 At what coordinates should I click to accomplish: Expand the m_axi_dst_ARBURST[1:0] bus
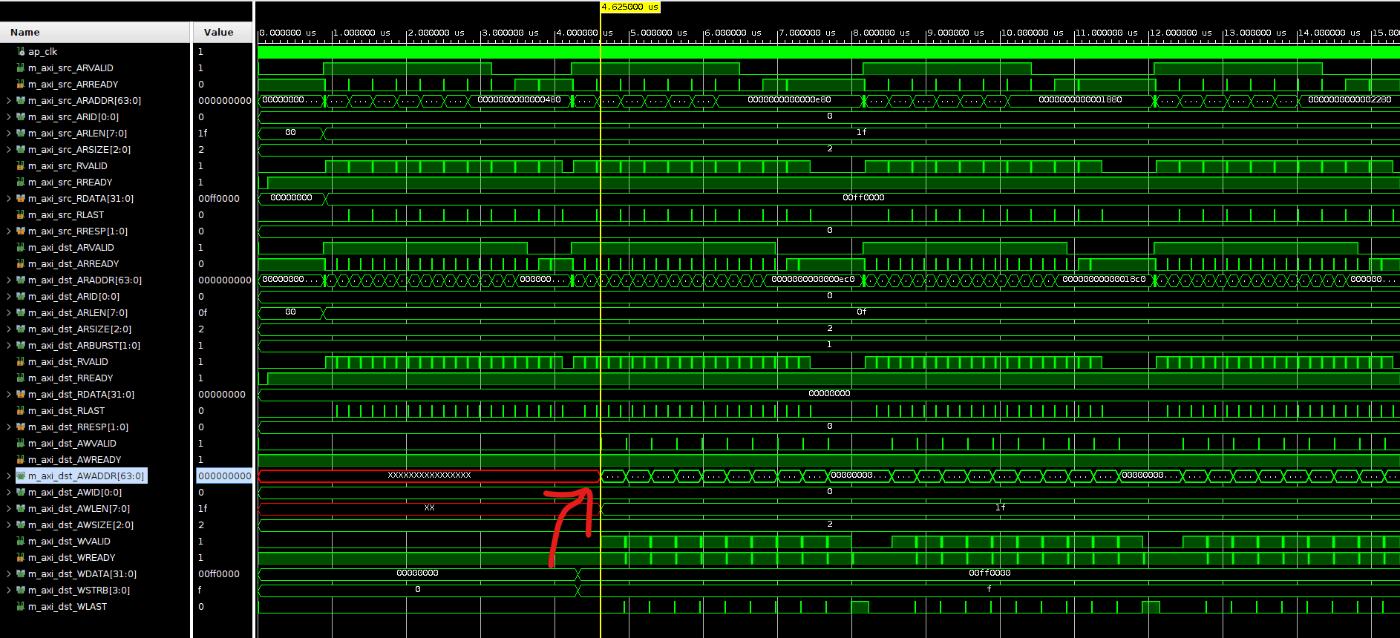point(9,345)
